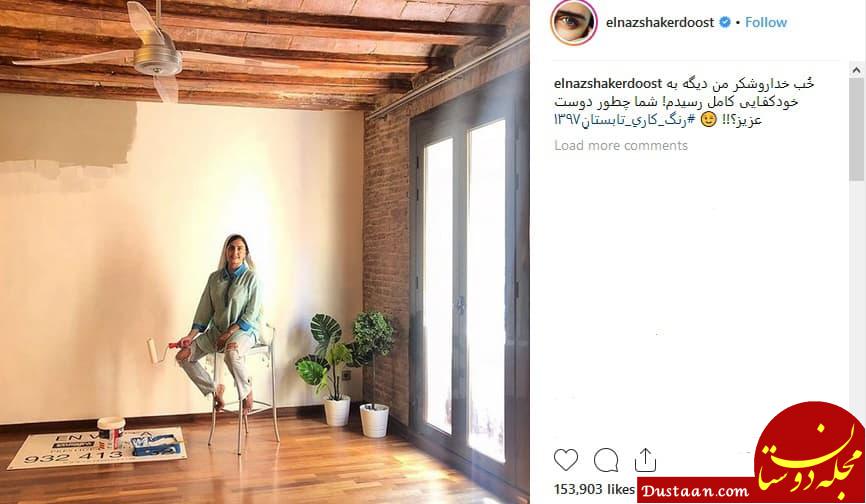Click the comments panel scroll-up arrow

pos(857,70)
